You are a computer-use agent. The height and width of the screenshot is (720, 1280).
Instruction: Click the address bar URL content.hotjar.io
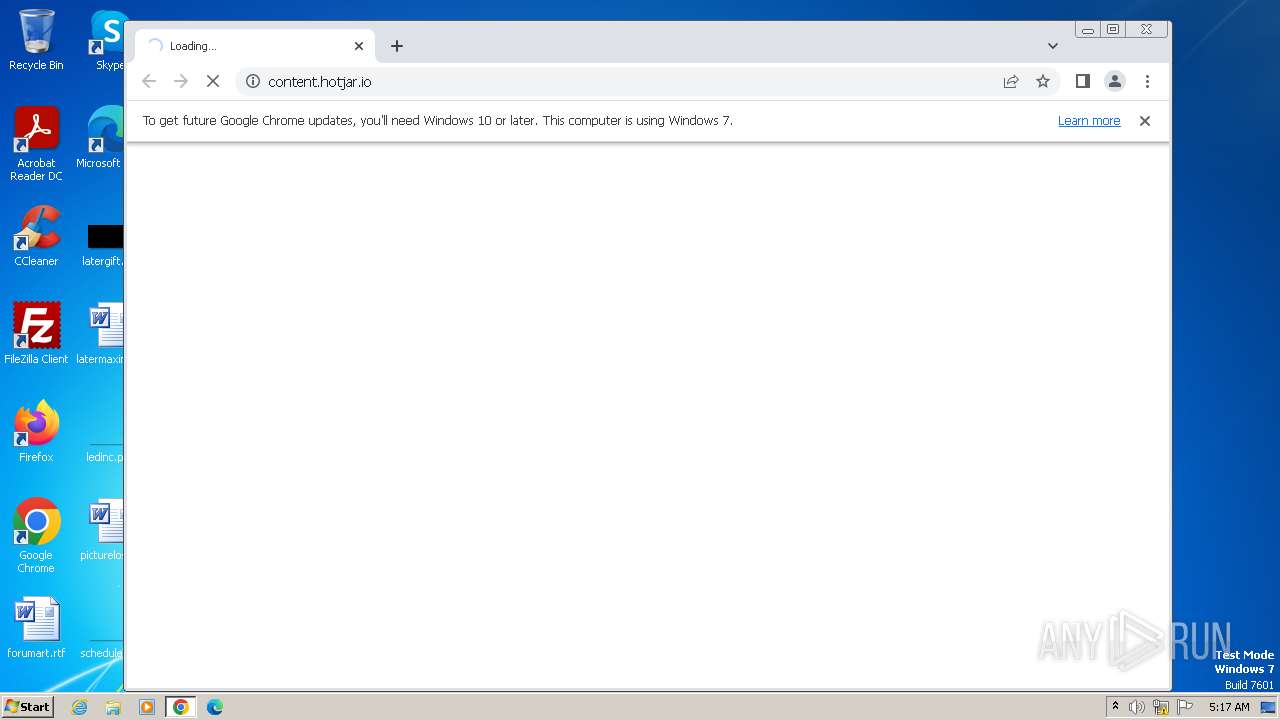click(x=319, y=82)
